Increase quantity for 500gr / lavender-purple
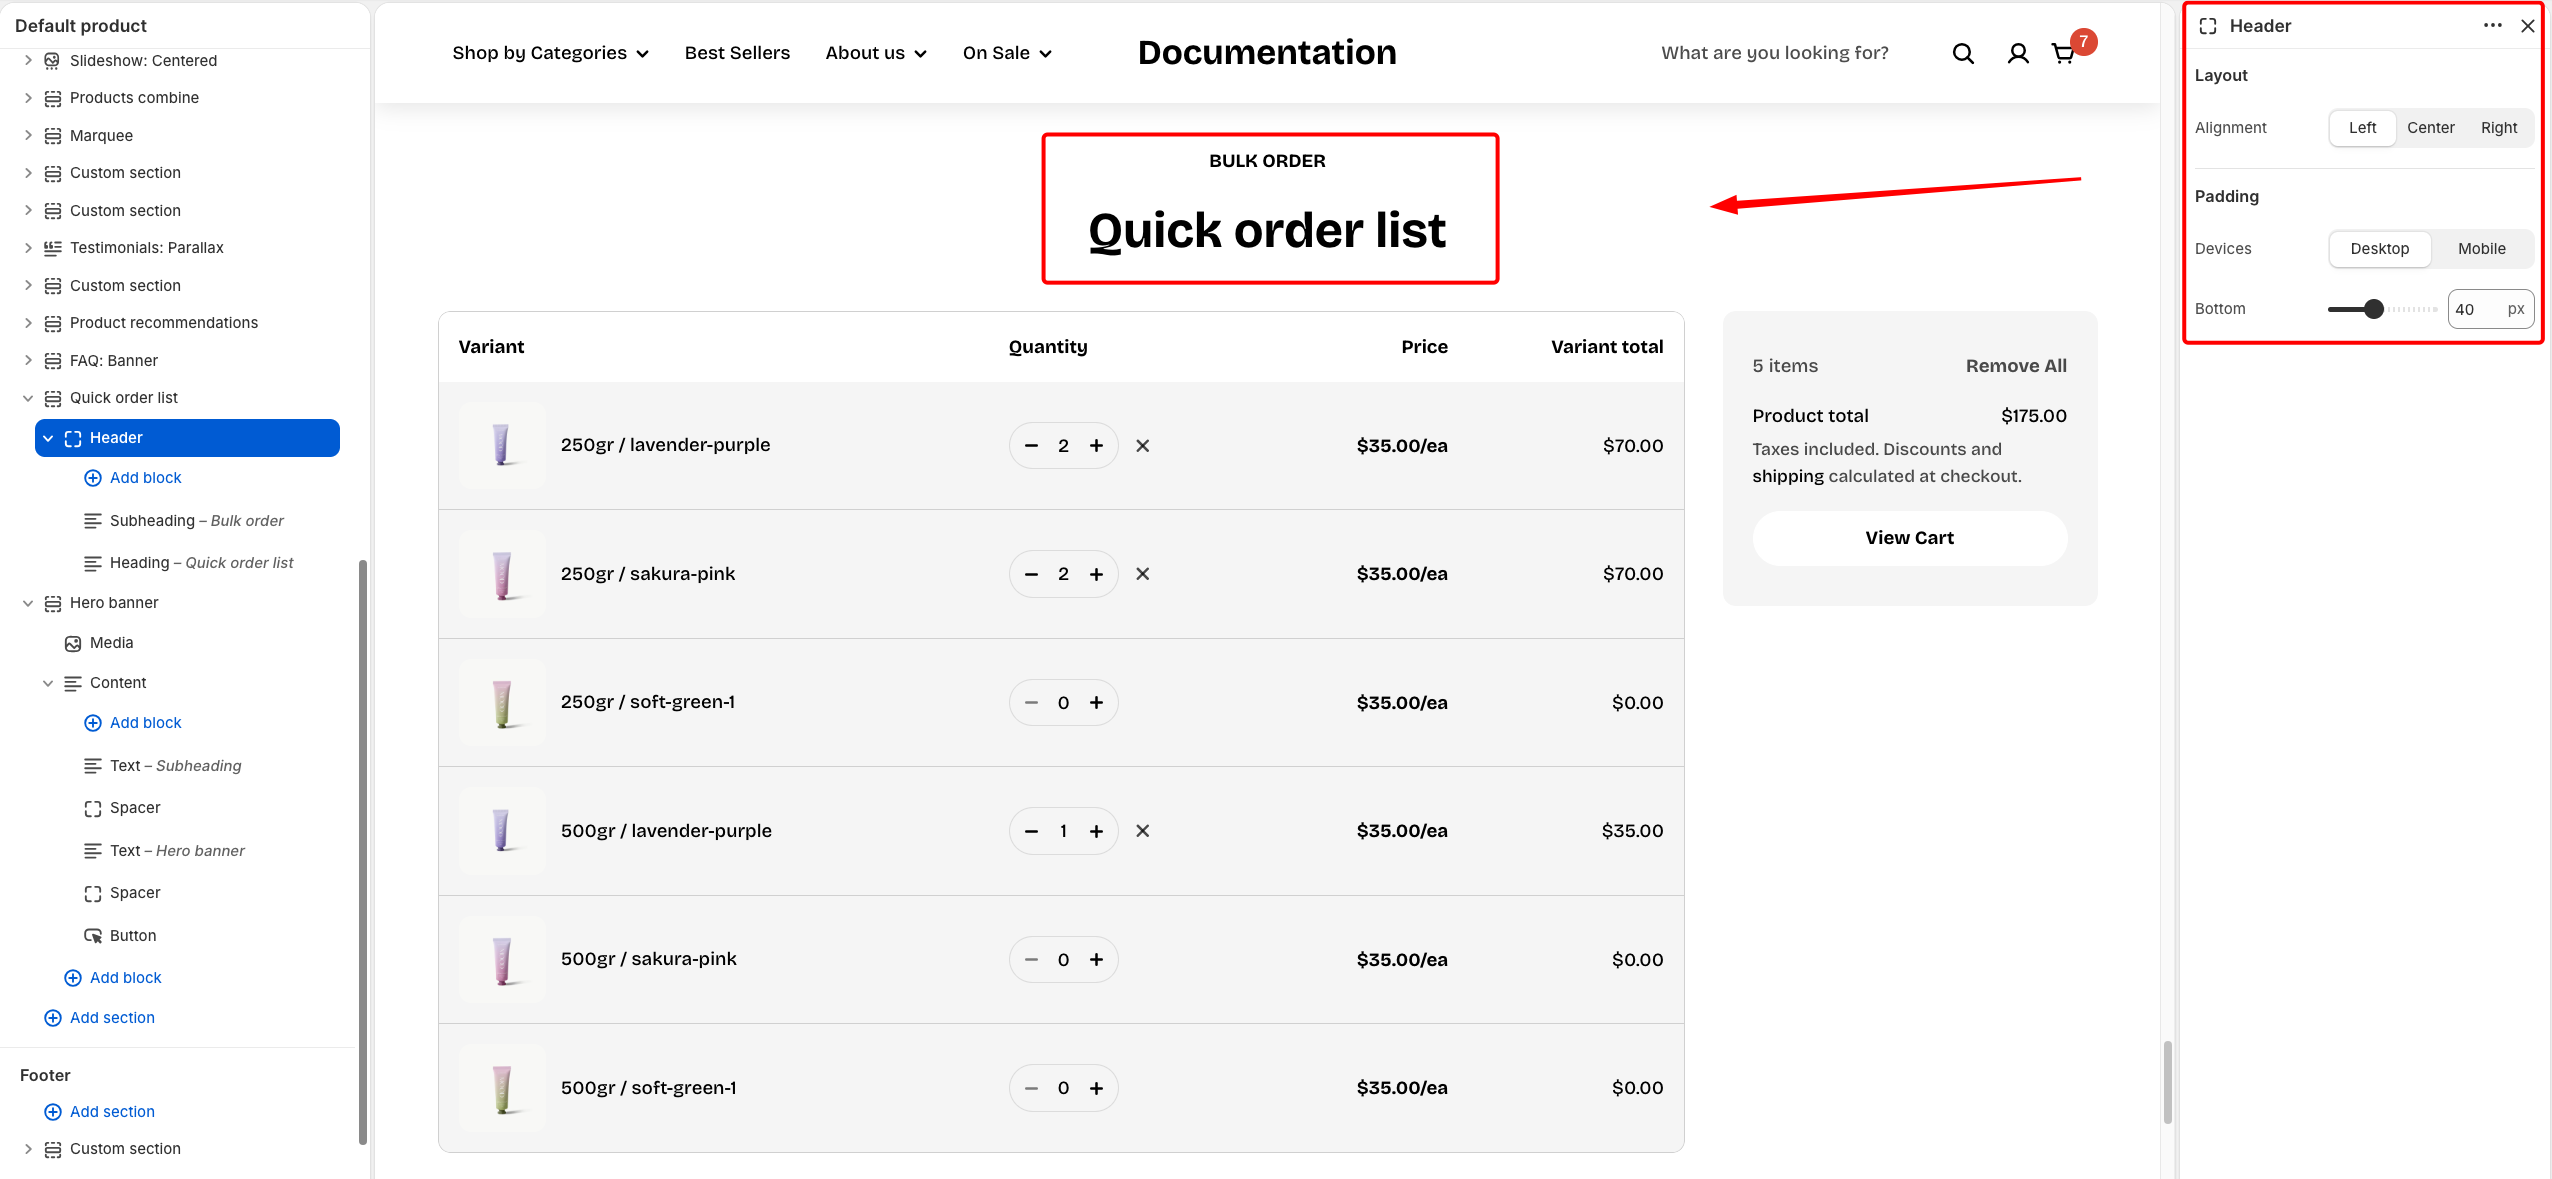Viewport: 2552px width, 1179px height. (1096, 831)
